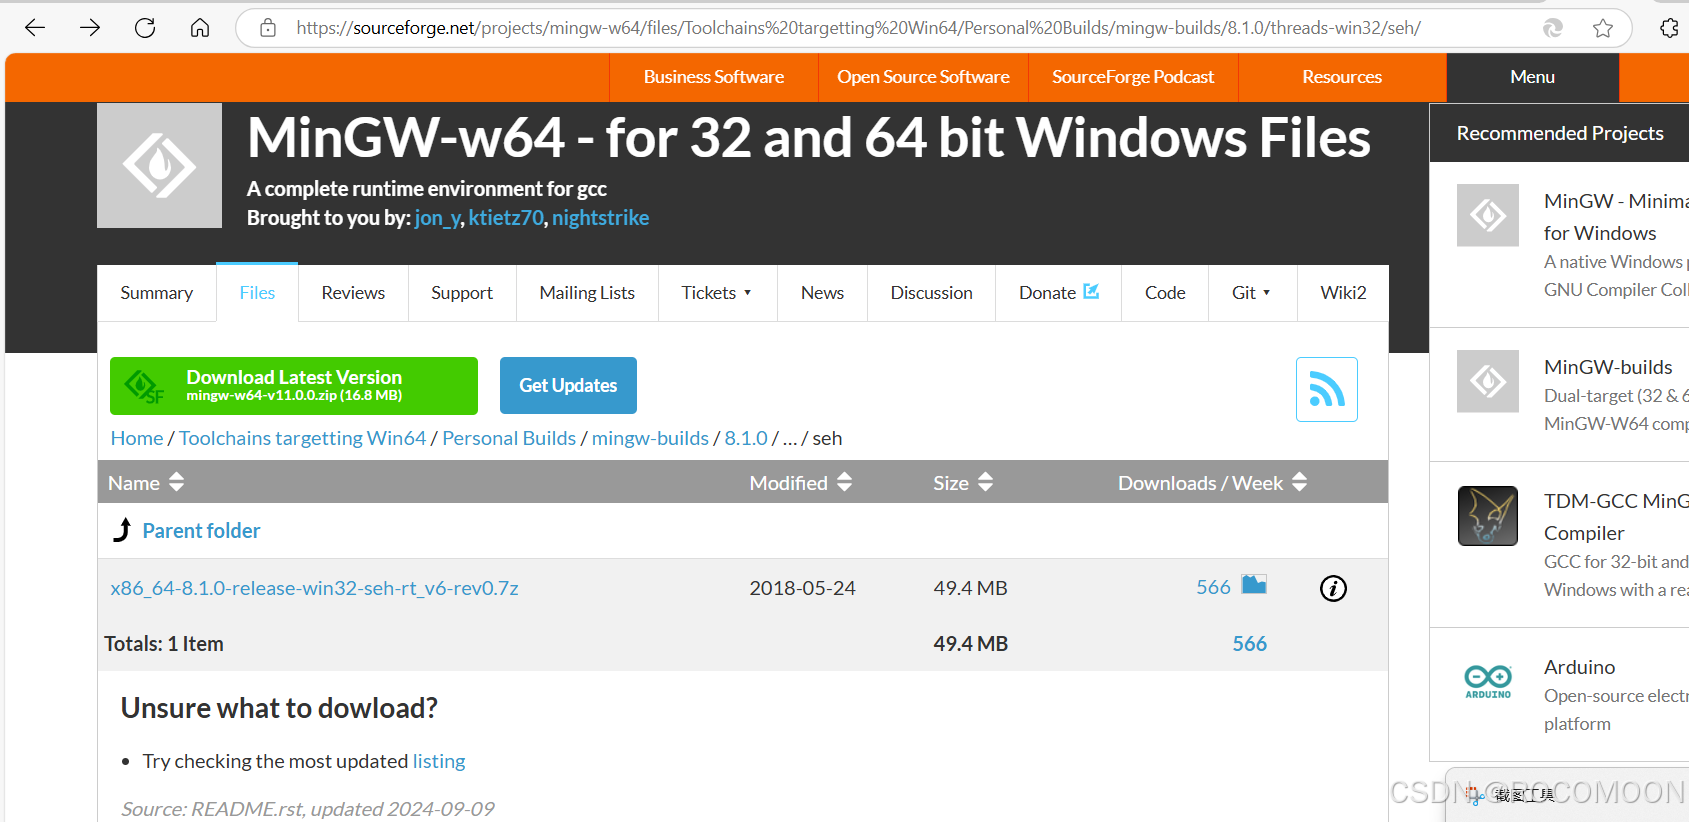Bookmark page with the star icon
1689x822 pixels.
point(1603,28)
